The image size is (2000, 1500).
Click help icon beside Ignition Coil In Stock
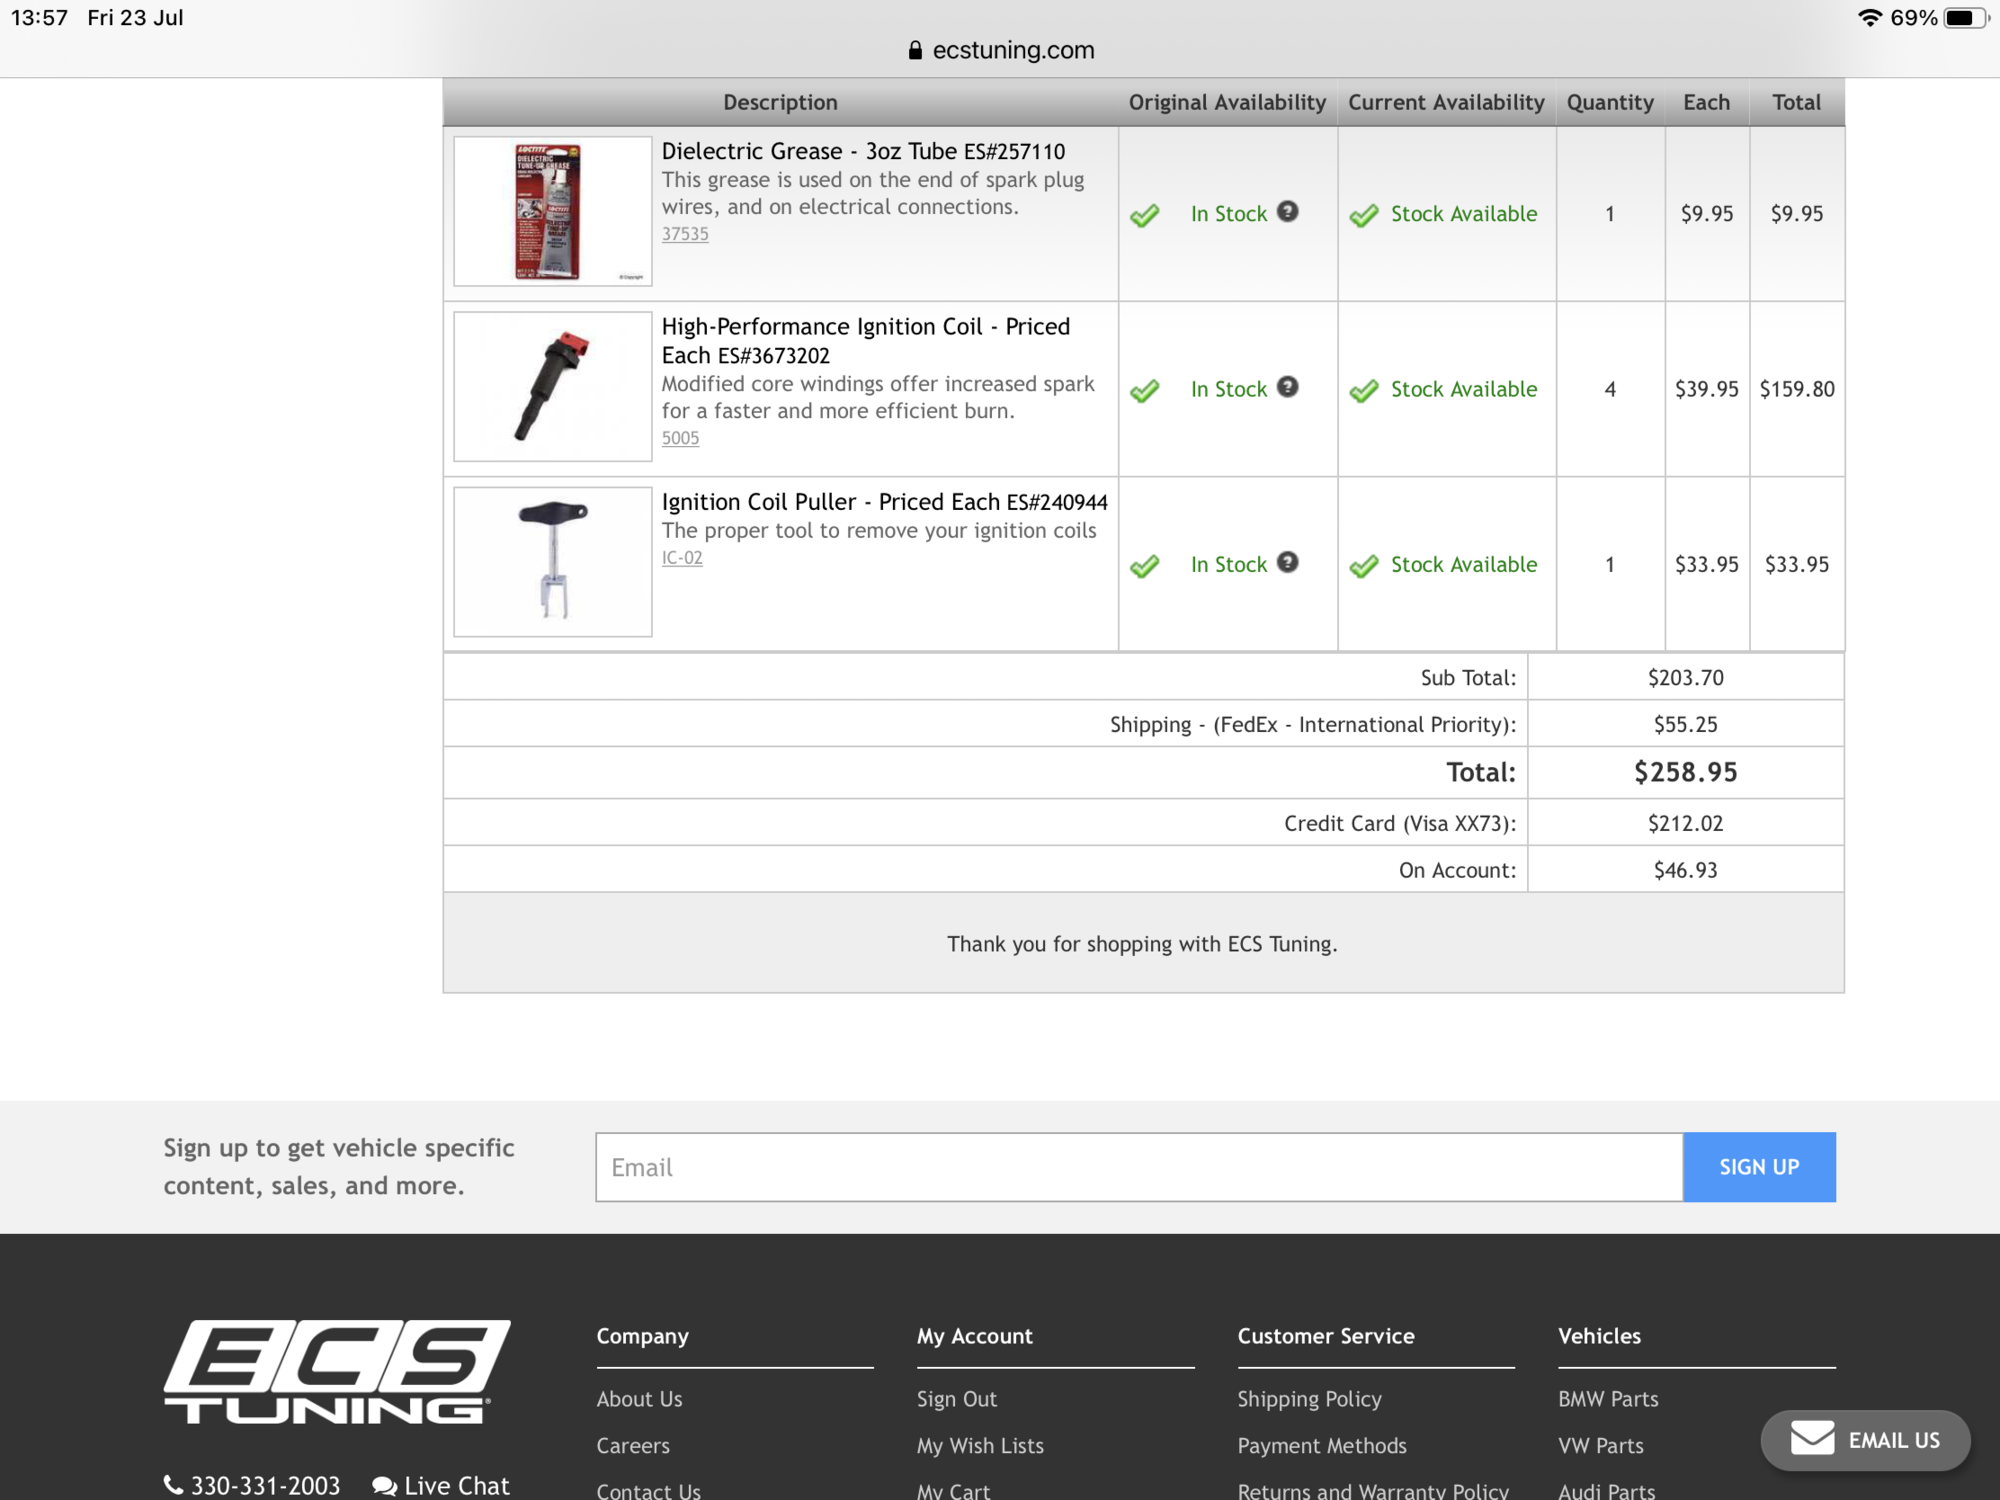1288,387
